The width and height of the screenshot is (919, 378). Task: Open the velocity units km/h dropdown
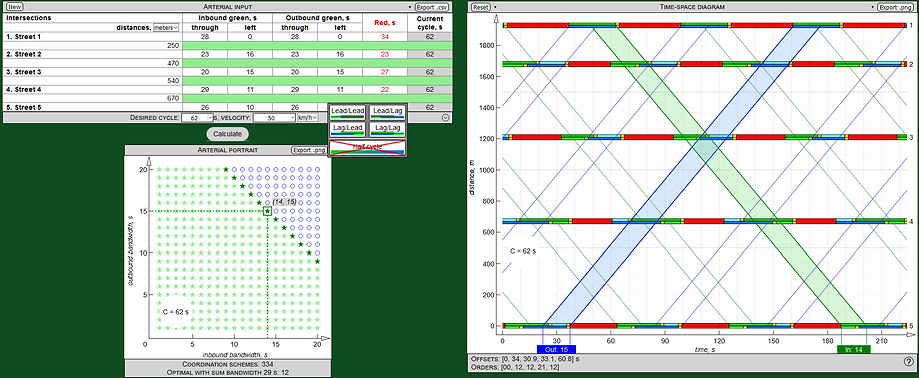click(x=307, y=118)
